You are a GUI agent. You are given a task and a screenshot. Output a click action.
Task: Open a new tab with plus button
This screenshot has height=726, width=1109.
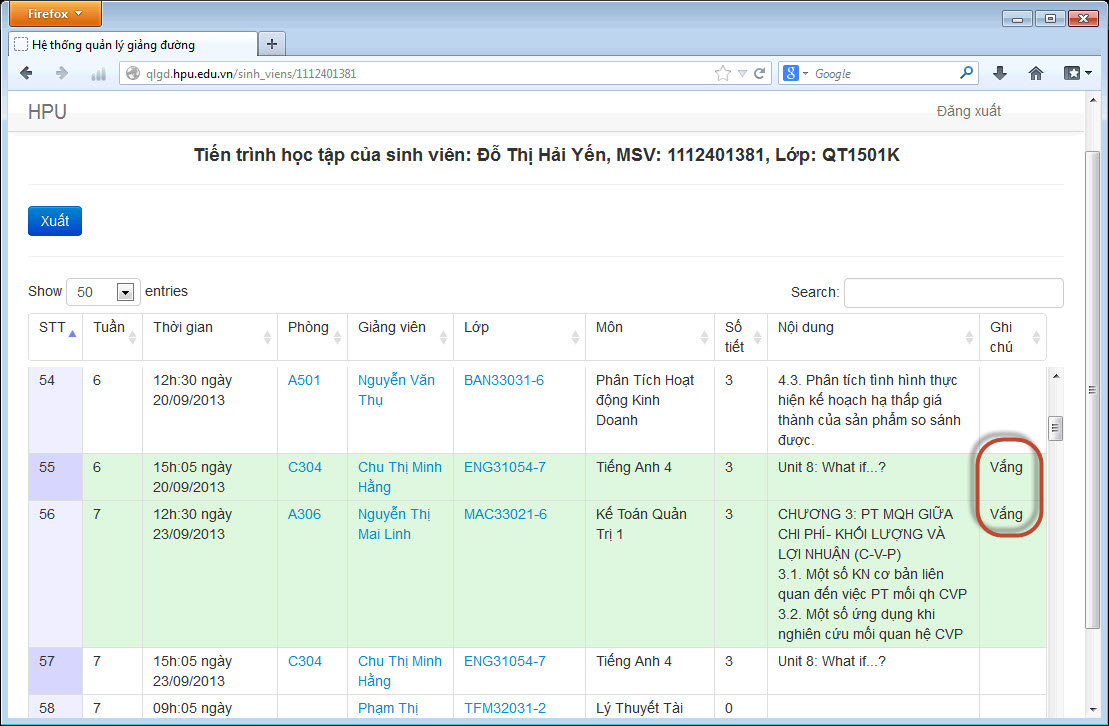pos(272,44)
